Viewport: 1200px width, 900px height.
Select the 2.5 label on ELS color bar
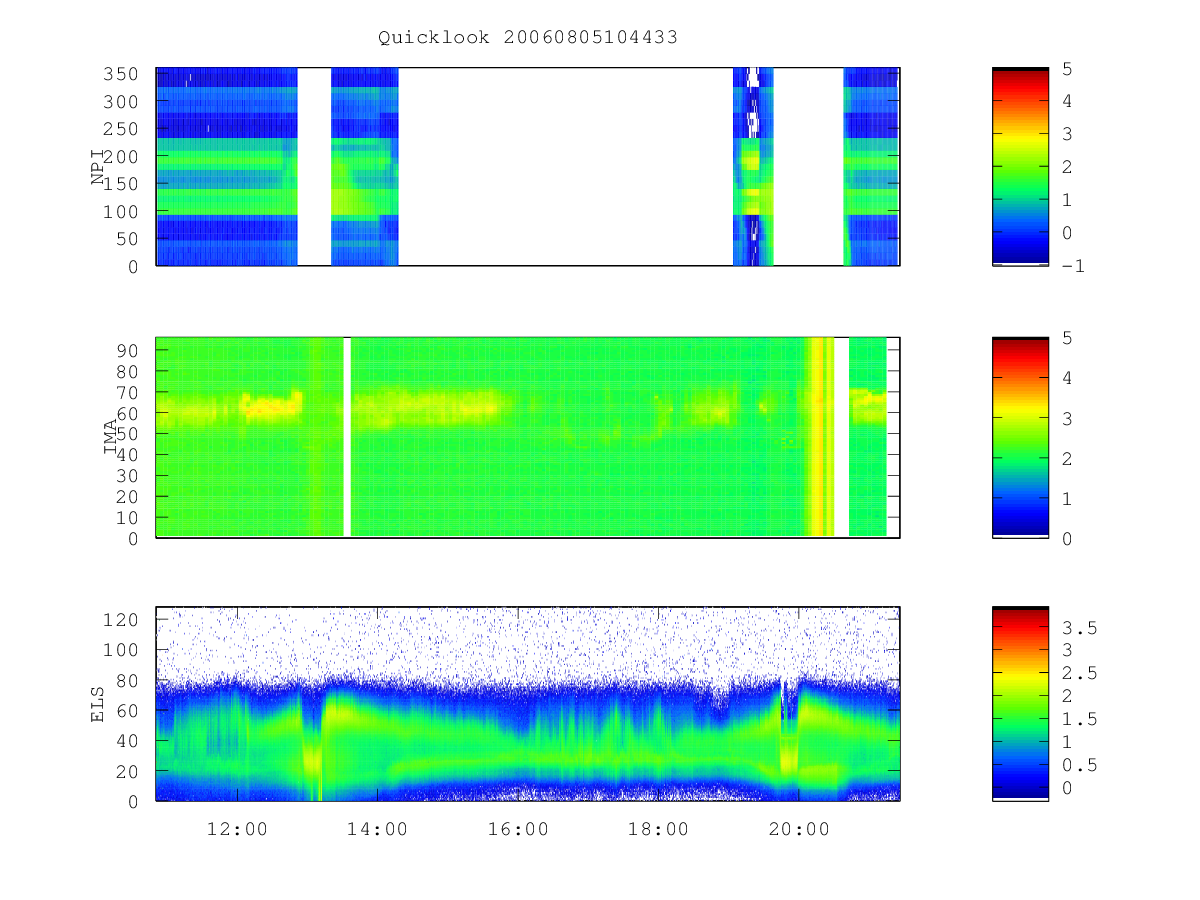pyautogui.click(x=1078, y=674)
